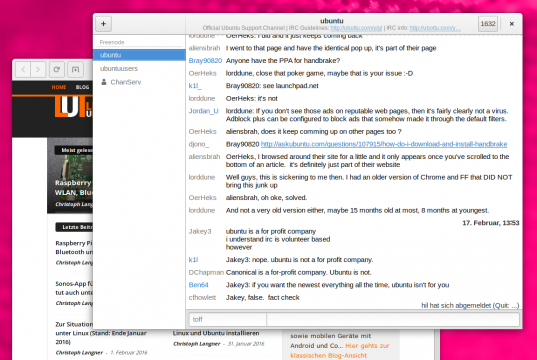This screenshot has height=360, width=537.
Task: Click the Ben64 nickname
Action: point(198,285)
